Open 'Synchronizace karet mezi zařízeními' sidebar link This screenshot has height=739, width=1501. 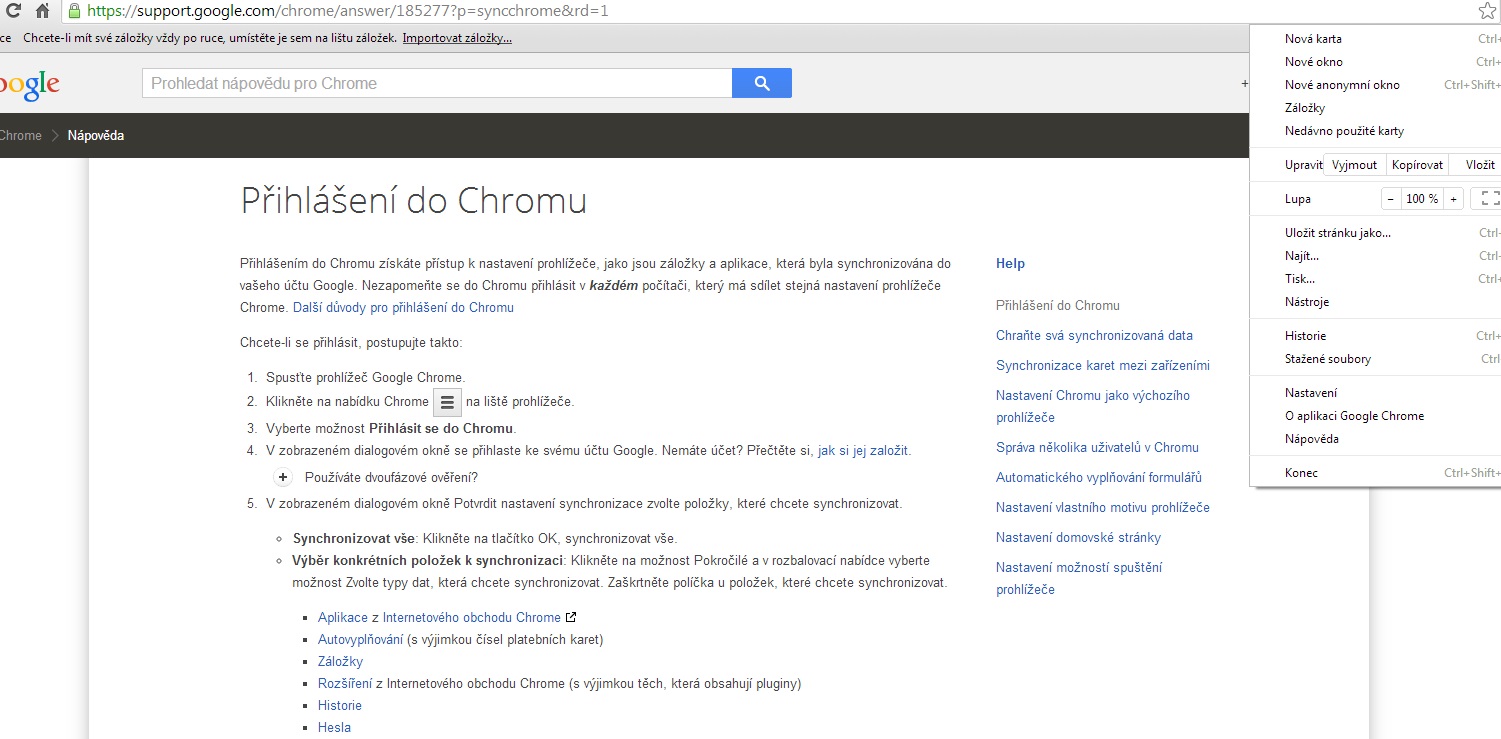tap(1103, 365)
